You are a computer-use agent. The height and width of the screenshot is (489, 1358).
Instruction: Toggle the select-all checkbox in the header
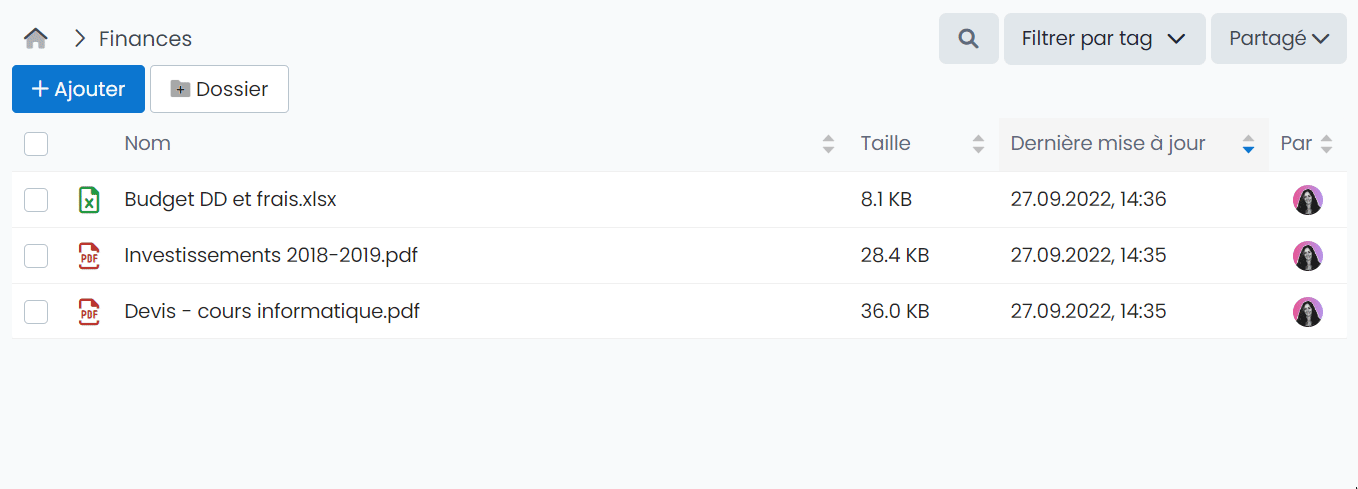[36, 144]
